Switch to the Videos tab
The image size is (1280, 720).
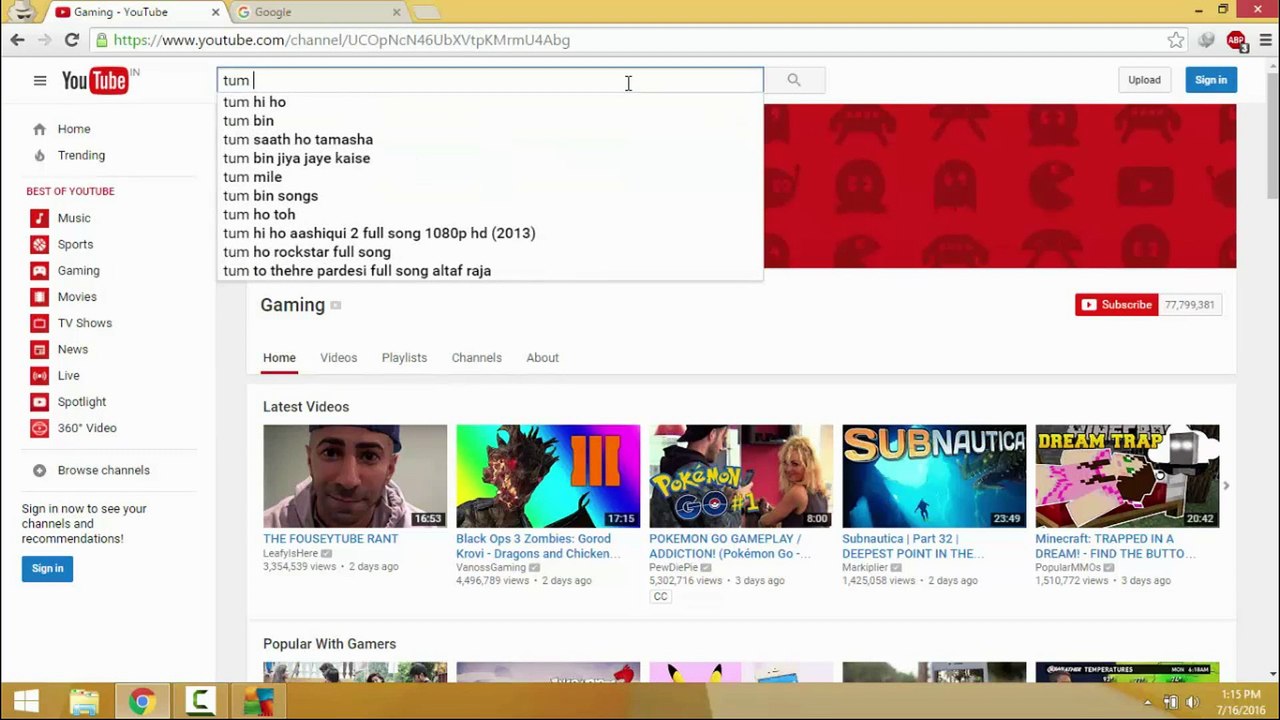pos(338,358)
